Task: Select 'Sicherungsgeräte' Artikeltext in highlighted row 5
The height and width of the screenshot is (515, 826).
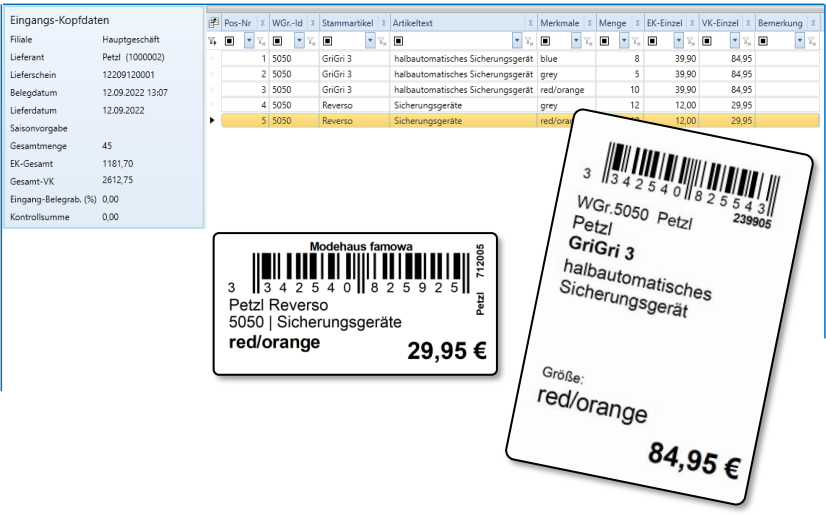Action: pyautogui.click(x=464, y=121)
